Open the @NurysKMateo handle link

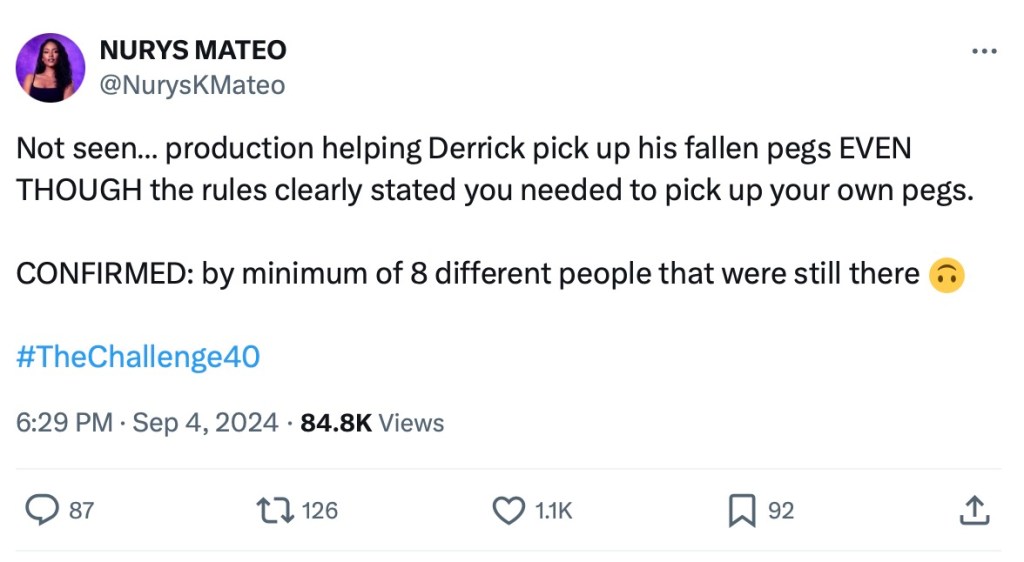193,85
